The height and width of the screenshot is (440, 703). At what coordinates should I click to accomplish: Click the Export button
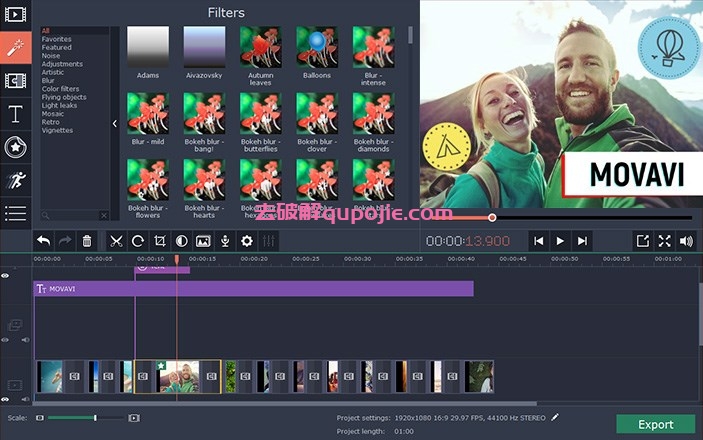tap(655, 424)
